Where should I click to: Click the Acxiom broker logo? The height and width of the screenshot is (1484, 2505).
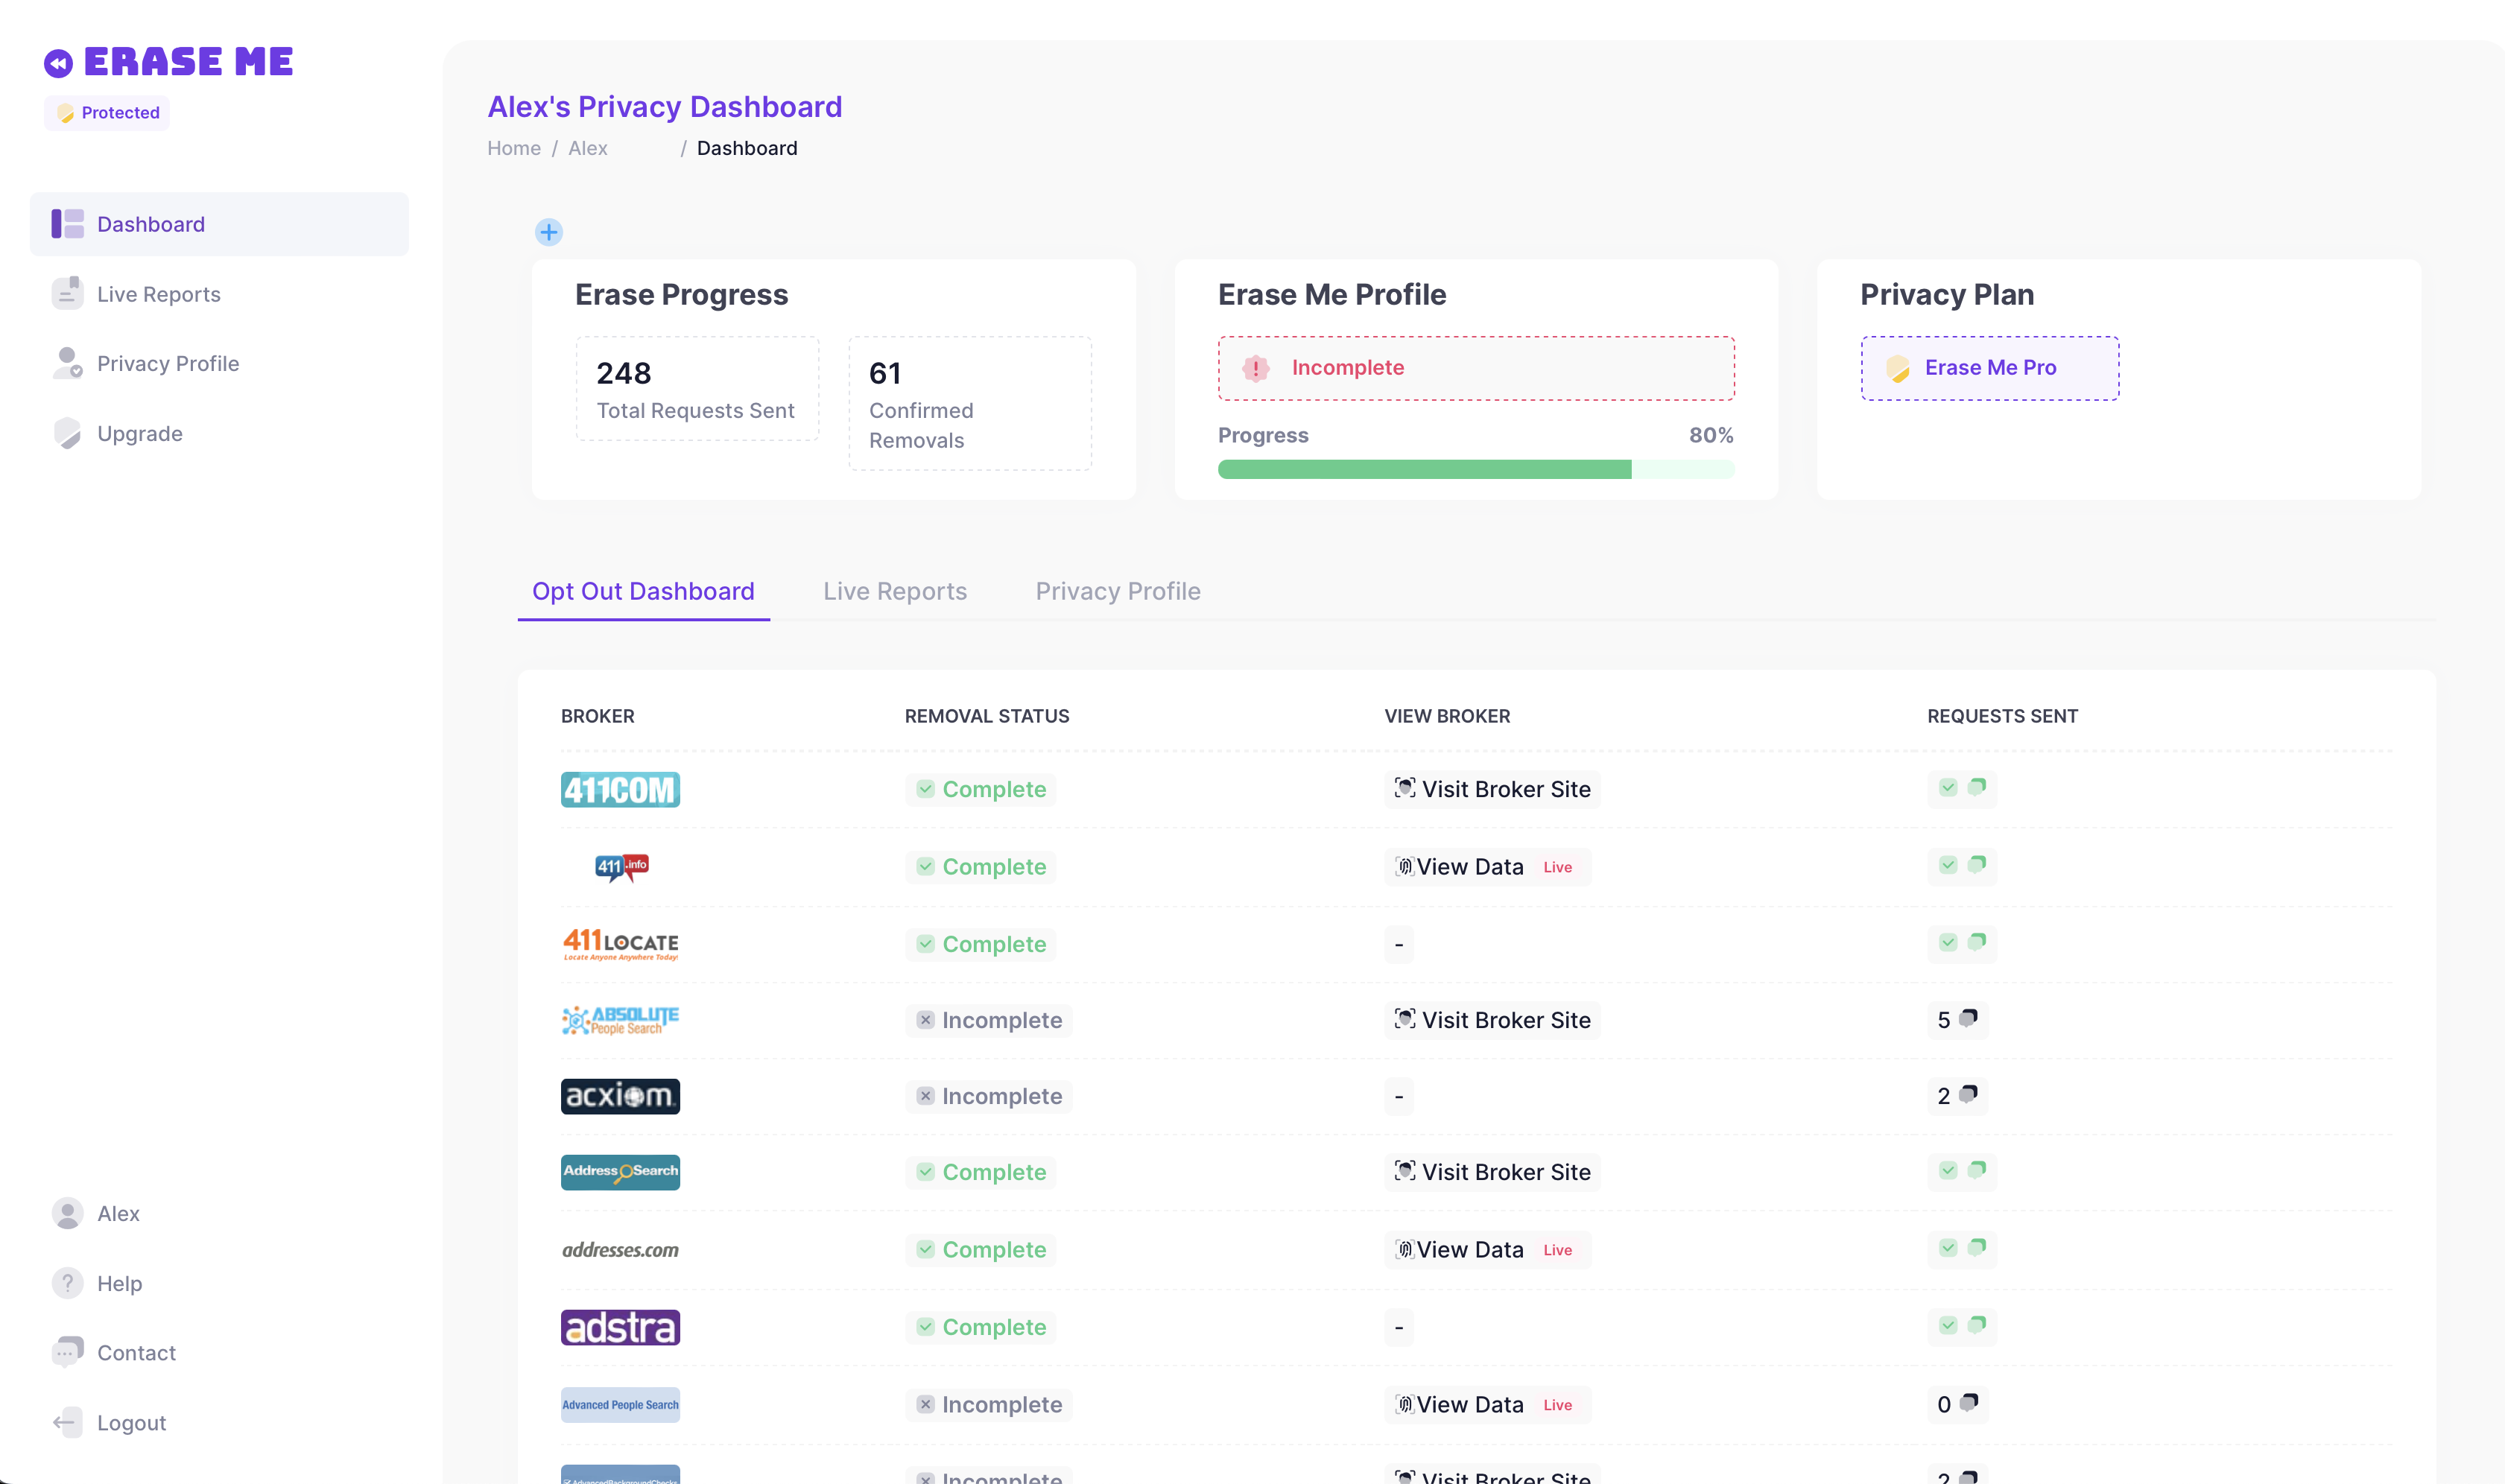pyautogui.click(x=620, y=1096)
